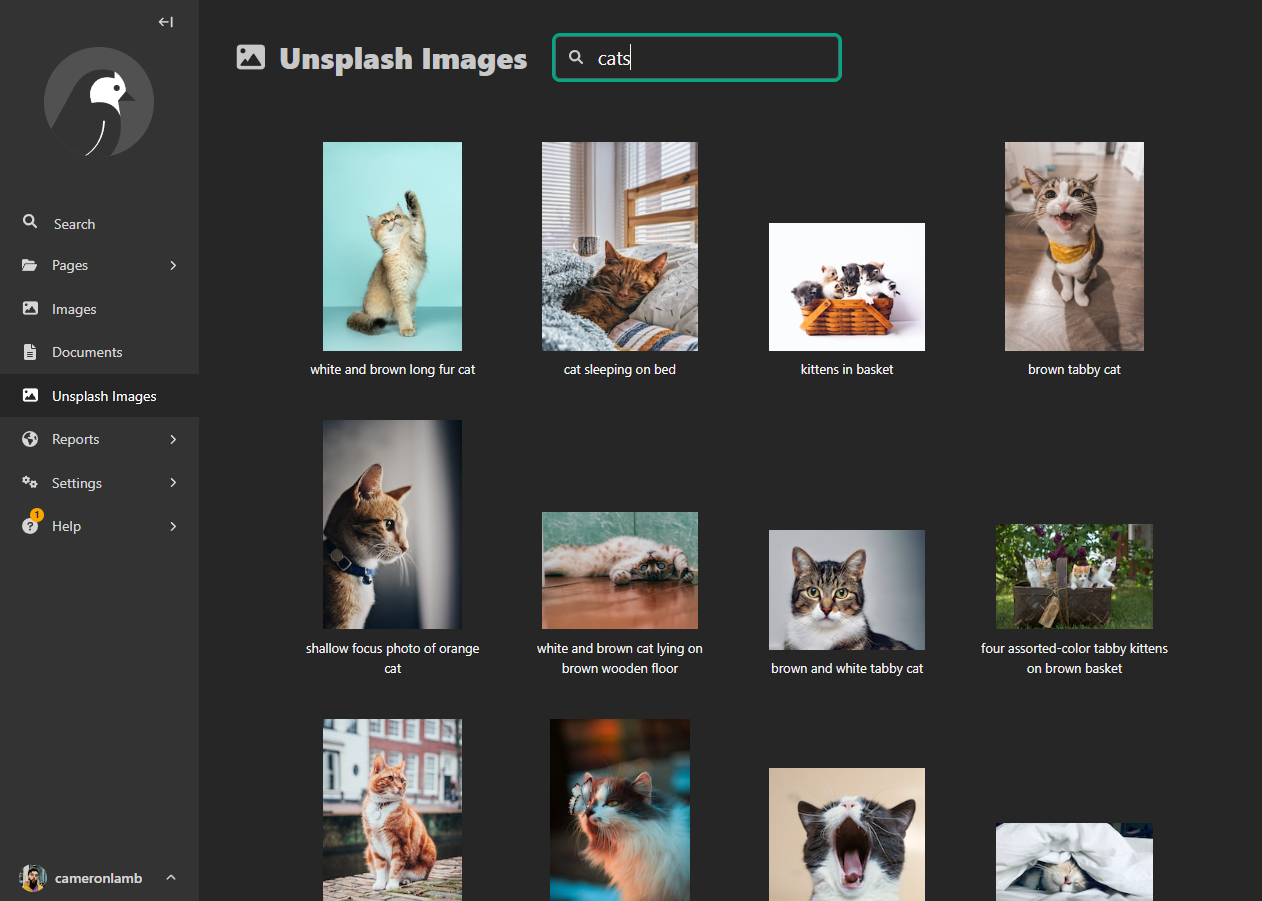
Task: Expand the Settings section chevron
Action: coord(172,482)
